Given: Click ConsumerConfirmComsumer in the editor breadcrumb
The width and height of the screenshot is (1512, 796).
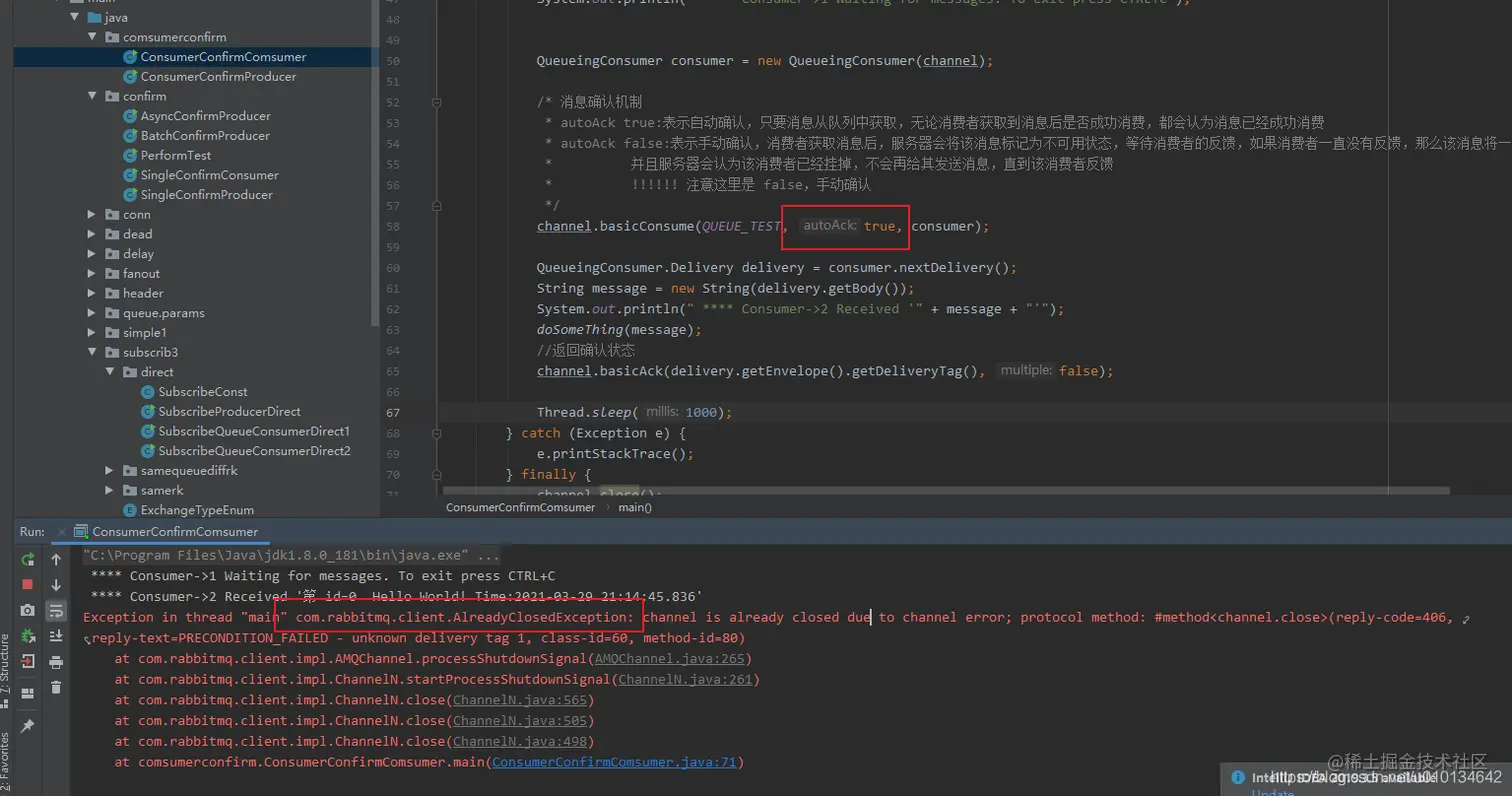Looking at the screenshot, I should pos(520,507).
